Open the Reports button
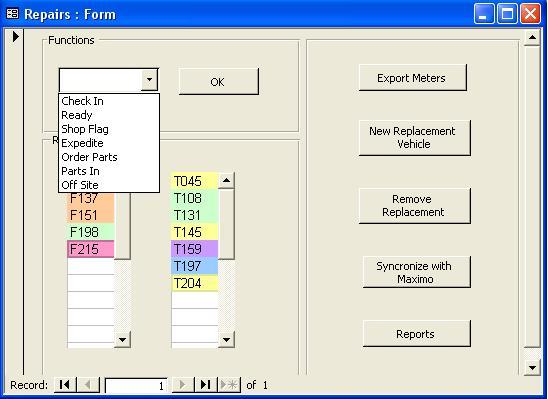 [x=417, y=334]
